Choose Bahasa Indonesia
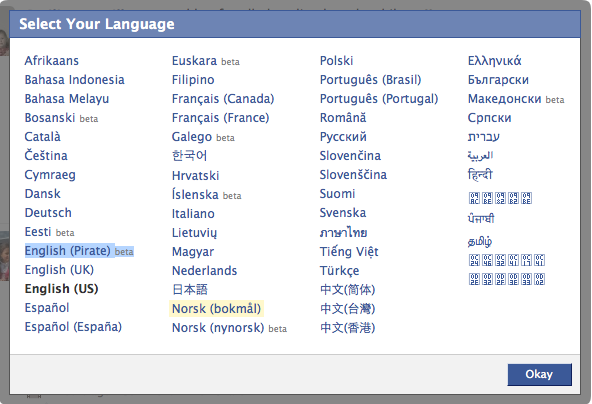The image size is (592, 404). pos(74,79)
